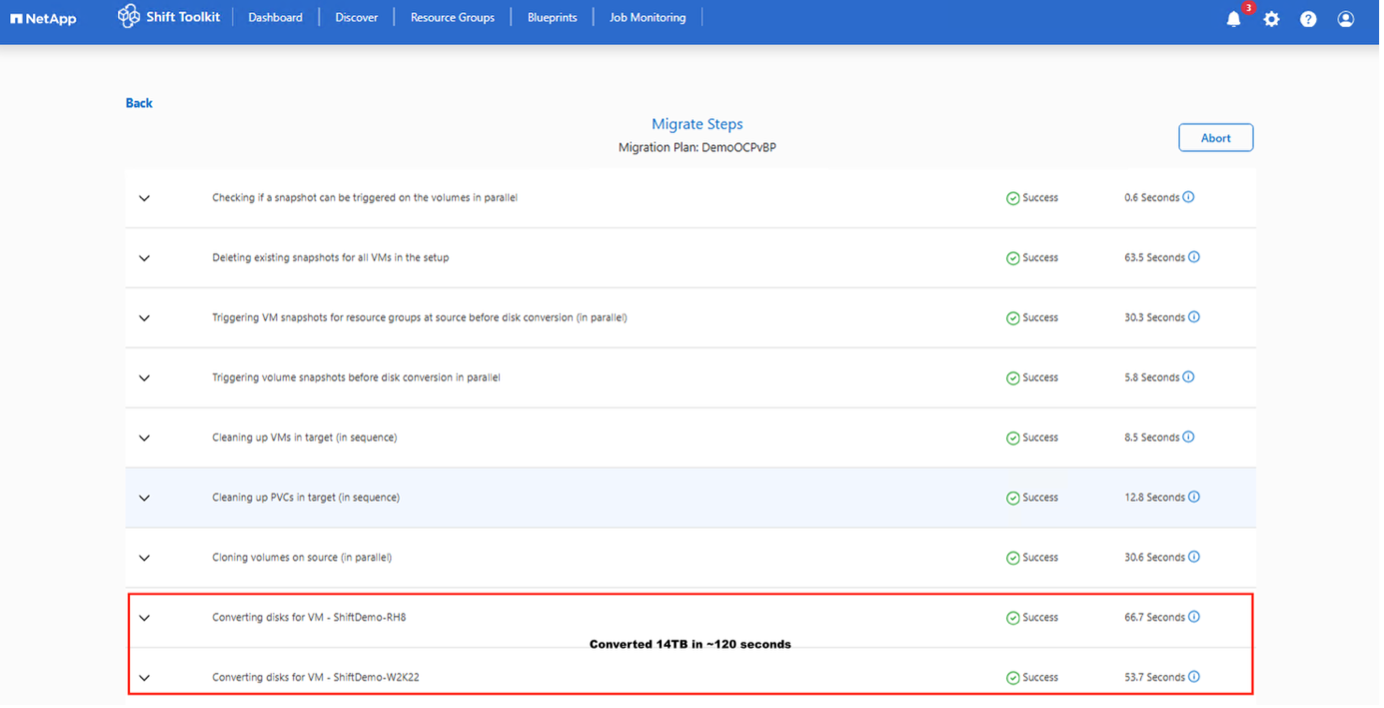This screenshot has height=708, width=1384.
Task: Click the Cleaning up PVCs step text
Action: 305,497
